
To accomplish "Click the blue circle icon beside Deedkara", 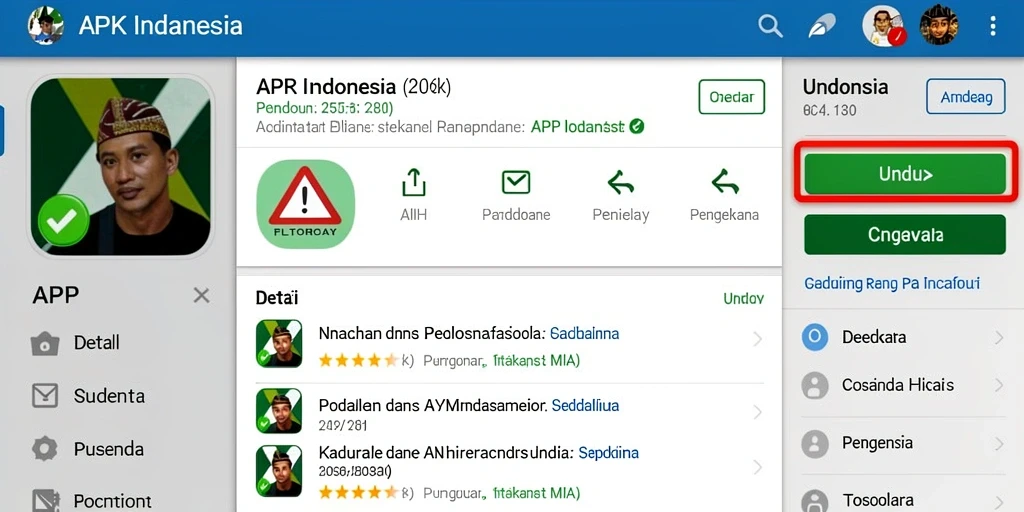I will point(814,337).
